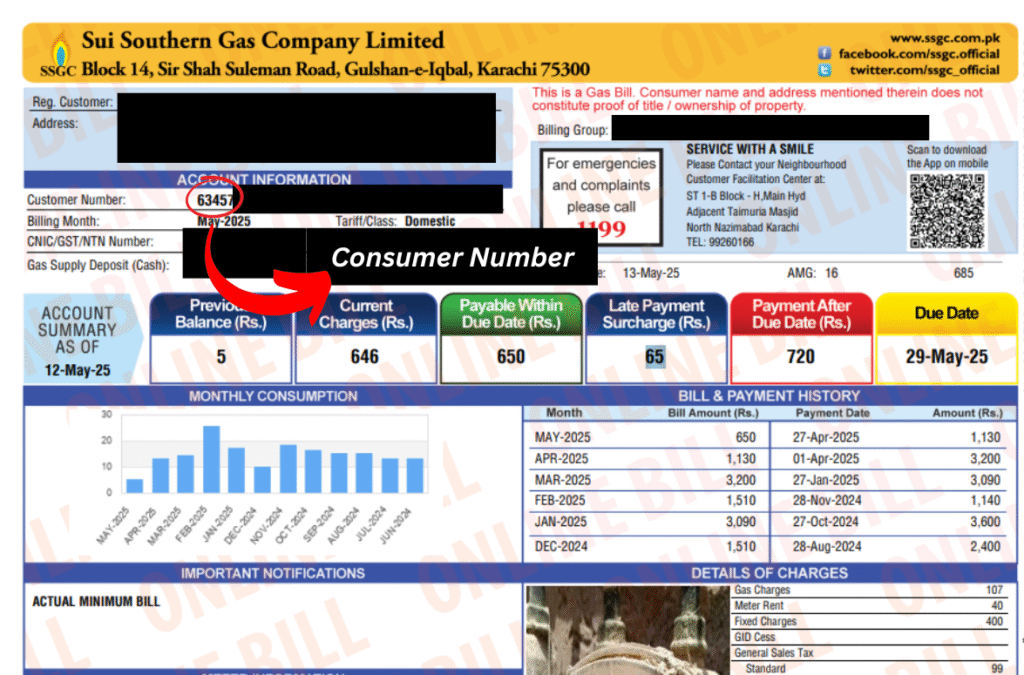Click the payment date '27-Apr-2025'
The height and width of the screenshot is (675, 1024).
click(826, 437)
